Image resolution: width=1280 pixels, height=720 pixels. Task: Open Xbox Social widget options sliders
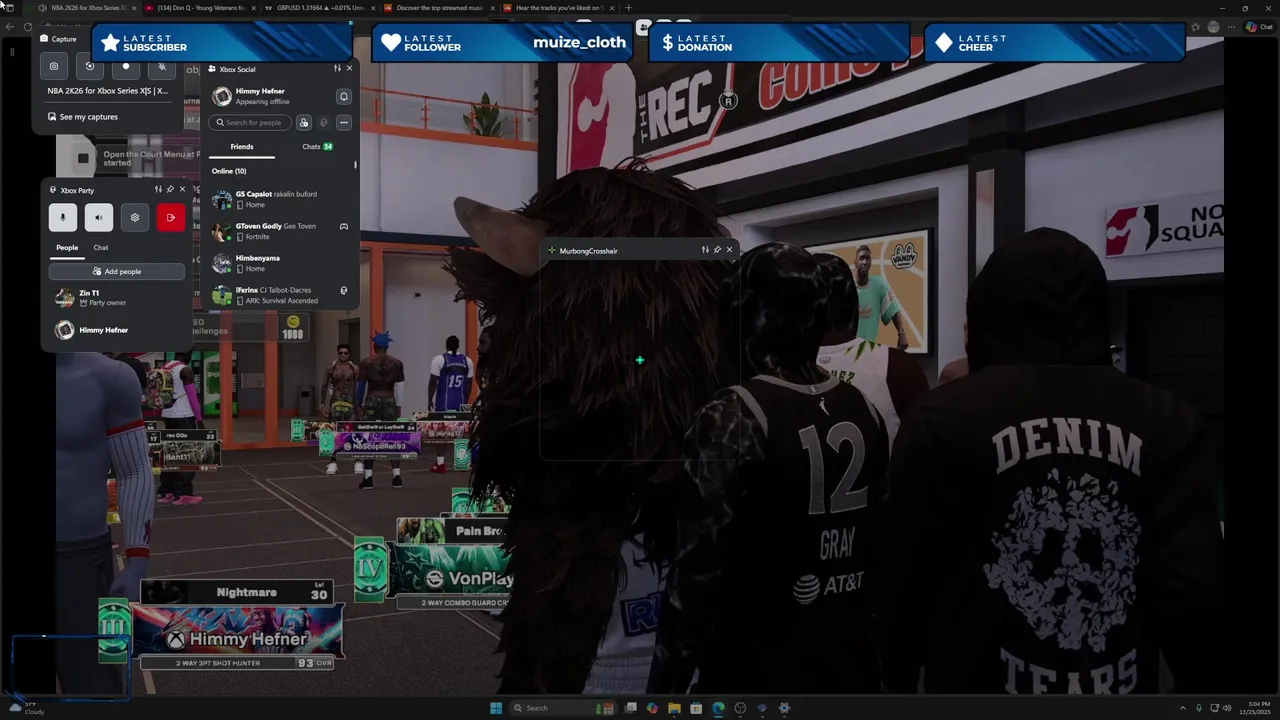(x=337, y=68)
